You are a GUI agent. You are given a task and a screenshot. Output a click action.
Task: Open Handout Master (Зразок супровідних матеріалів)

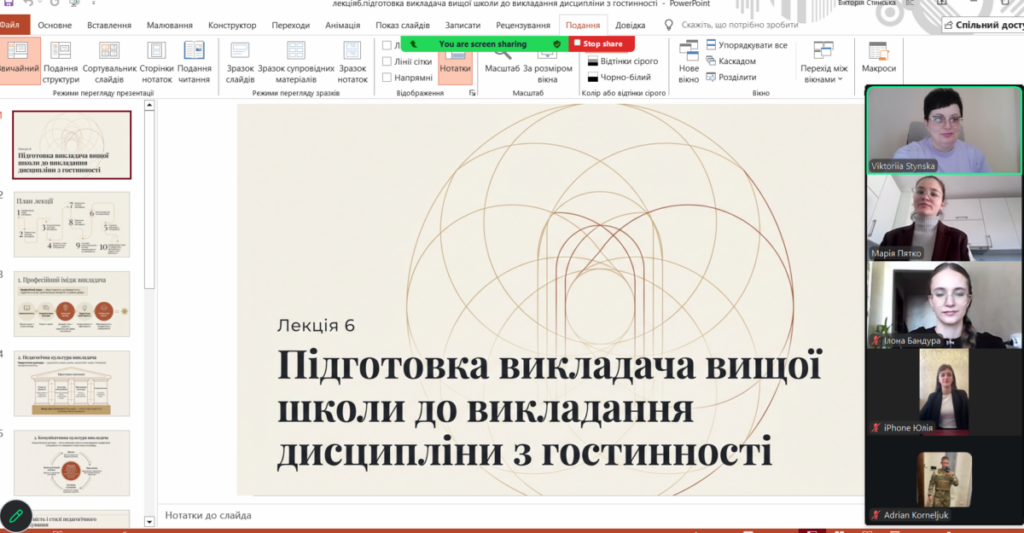(x=296, y=59)
